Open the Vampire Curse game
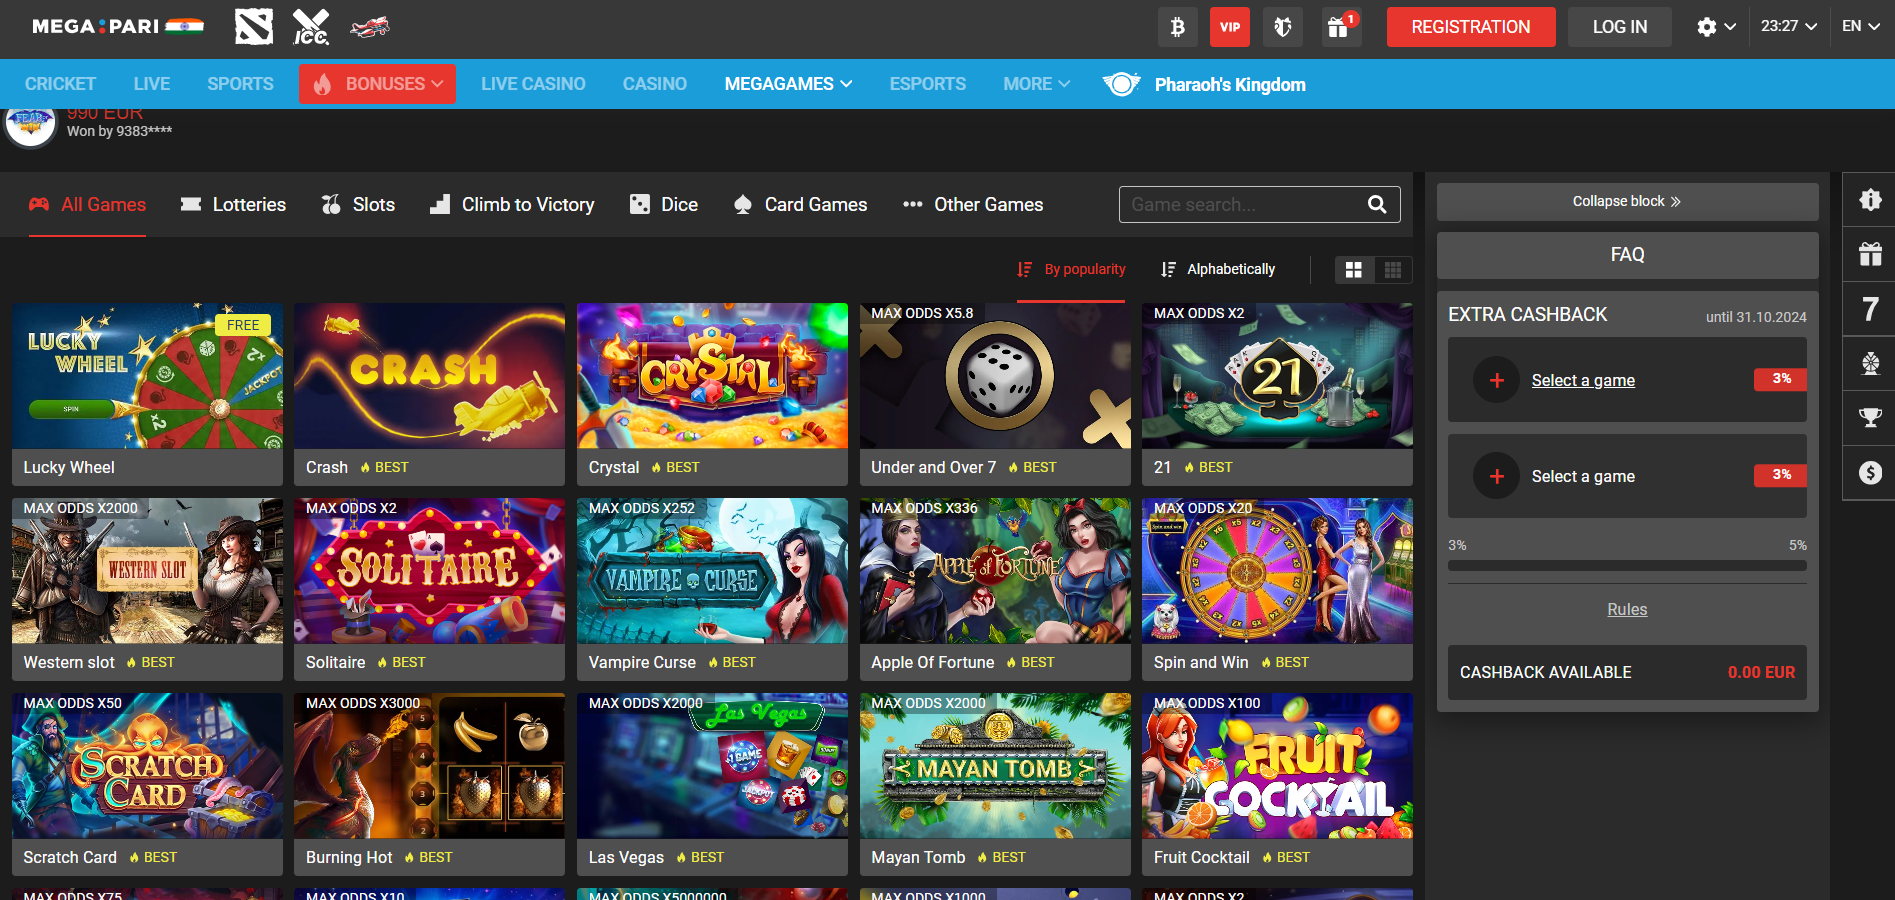 pyautogui.click(x=712, y=571)
